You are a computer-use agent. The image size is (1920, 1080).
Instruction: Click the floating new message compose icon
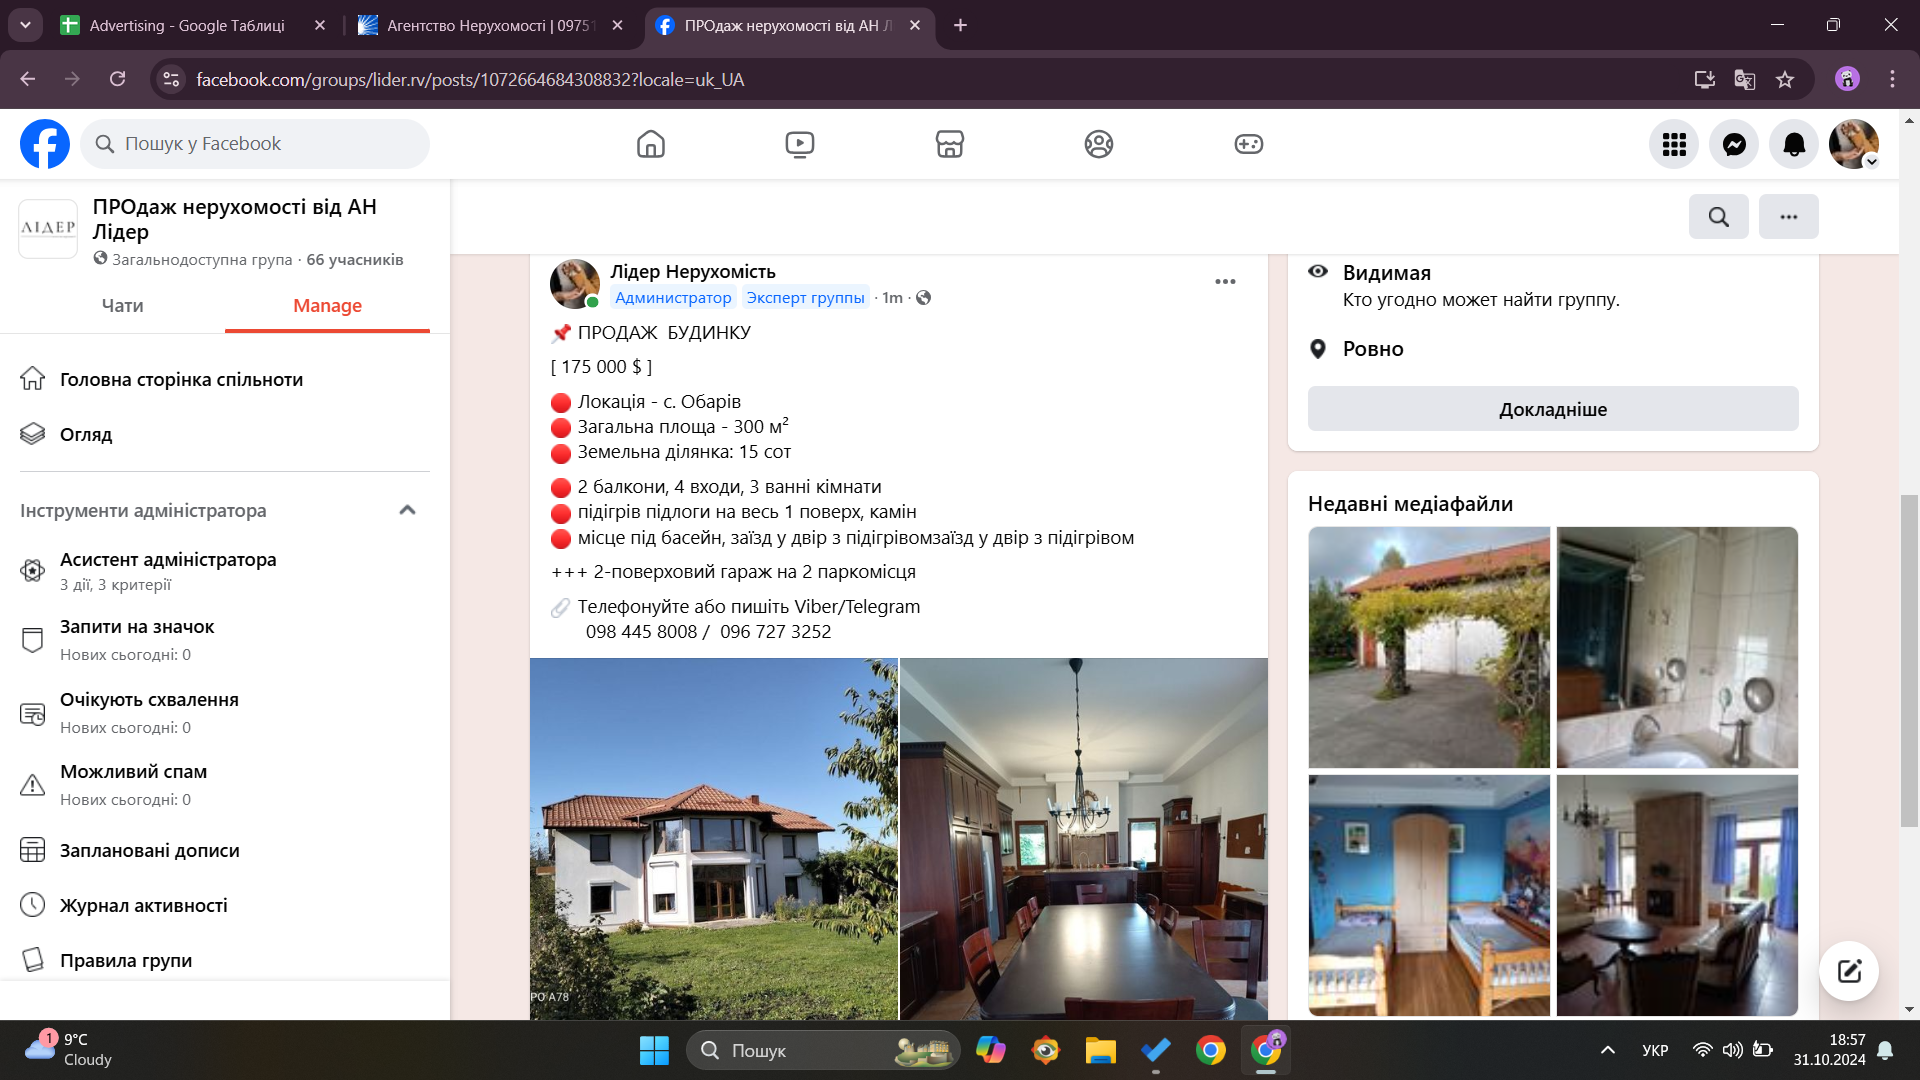click(1848, 971)
